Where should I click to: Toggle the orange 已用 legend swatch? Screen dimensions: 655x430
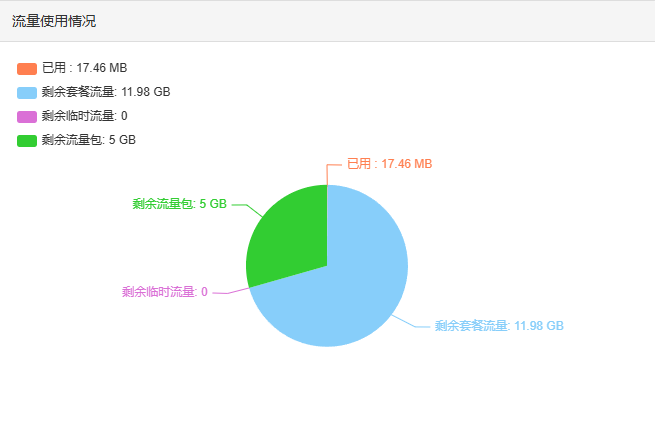click(x=27, y=69)
